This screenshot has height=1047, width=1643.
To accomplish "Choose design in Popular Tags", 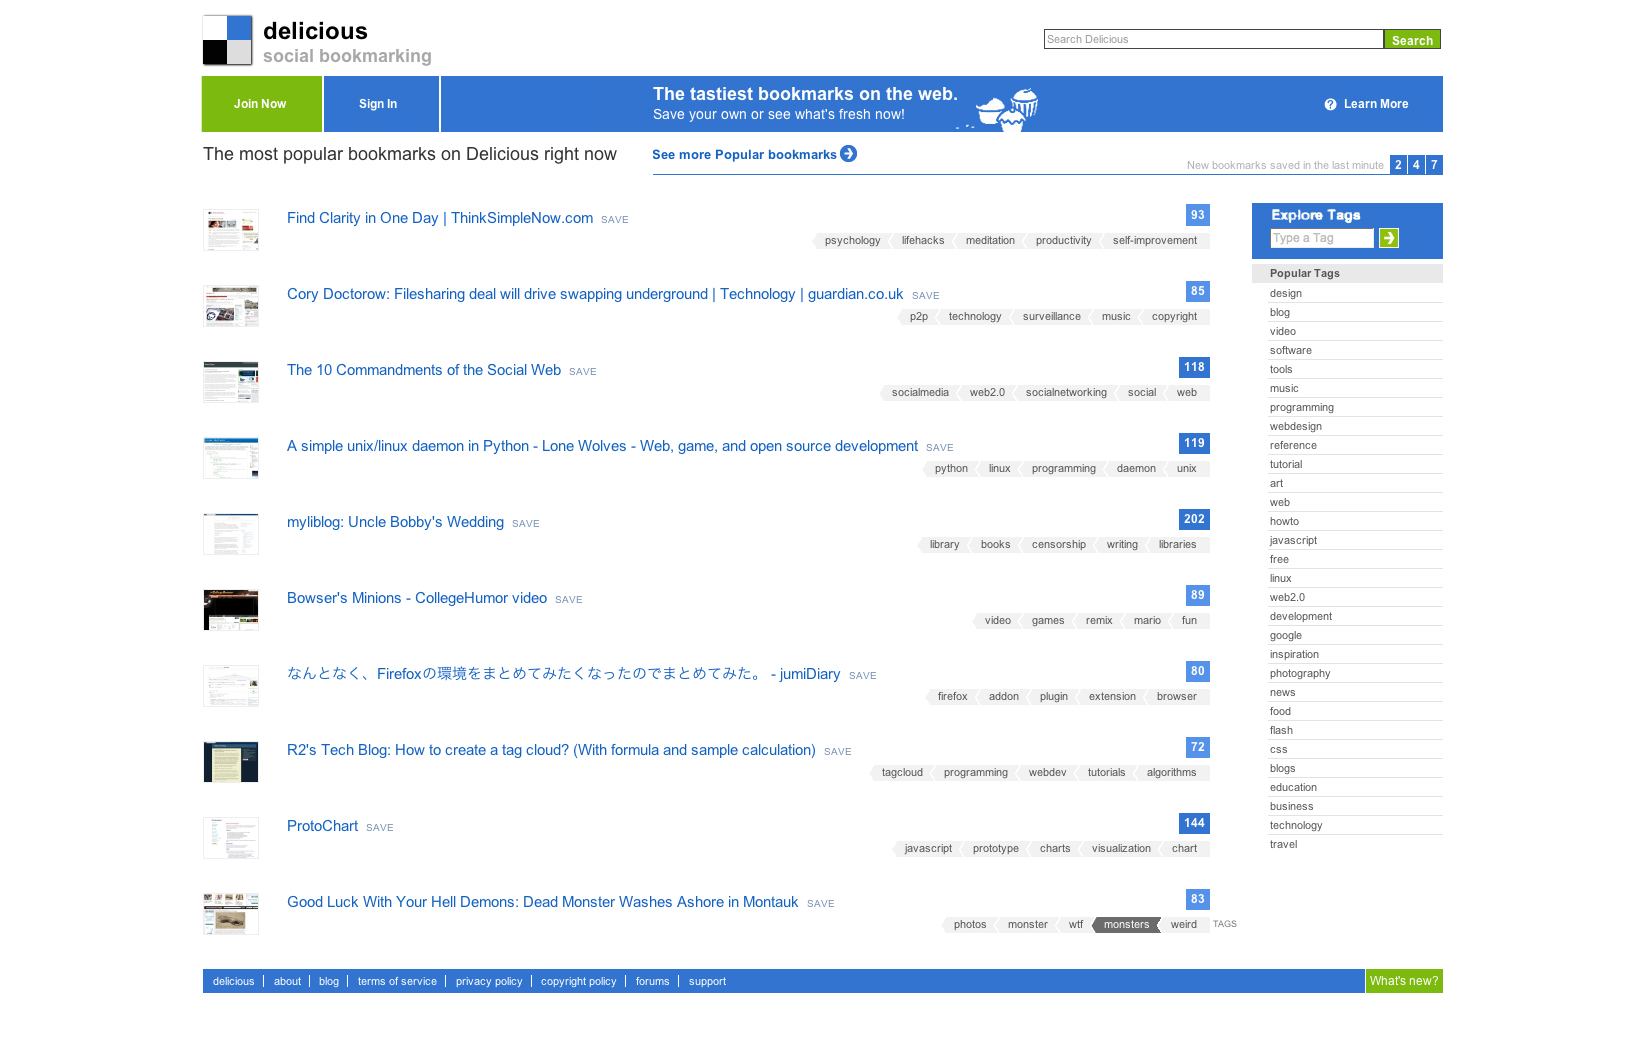I will [1286, 294].
